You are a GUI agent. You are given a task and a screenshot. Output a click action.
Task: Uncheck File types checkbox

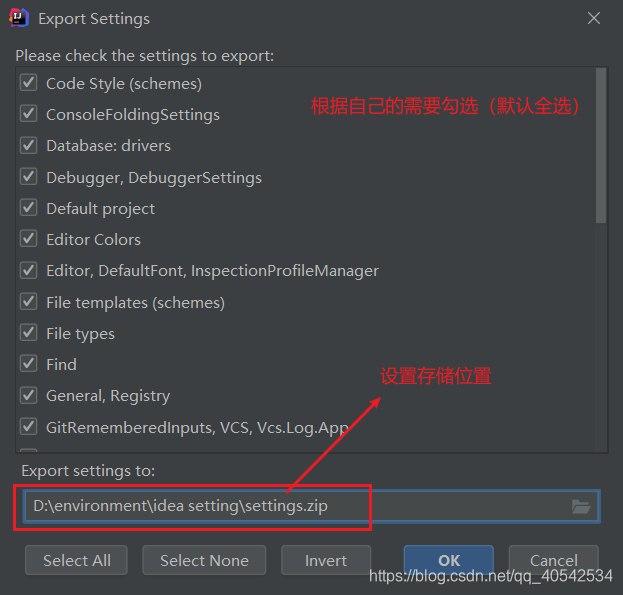29,332
